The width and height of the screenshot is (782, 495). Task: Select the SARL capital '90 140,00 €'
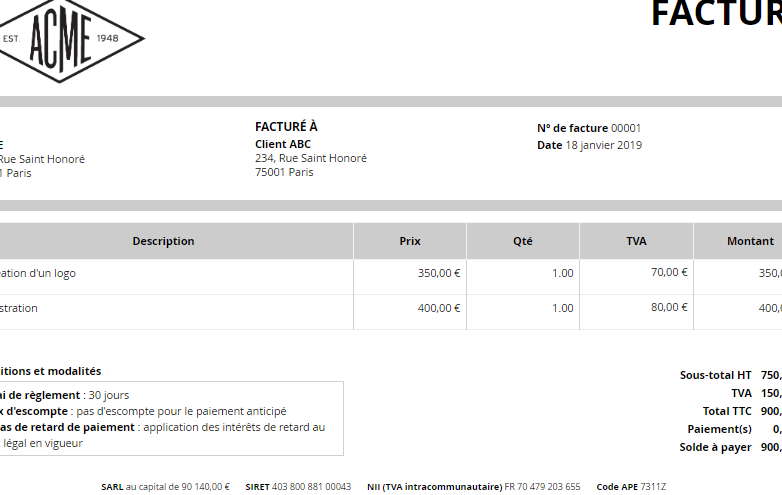tap(205, 487)
